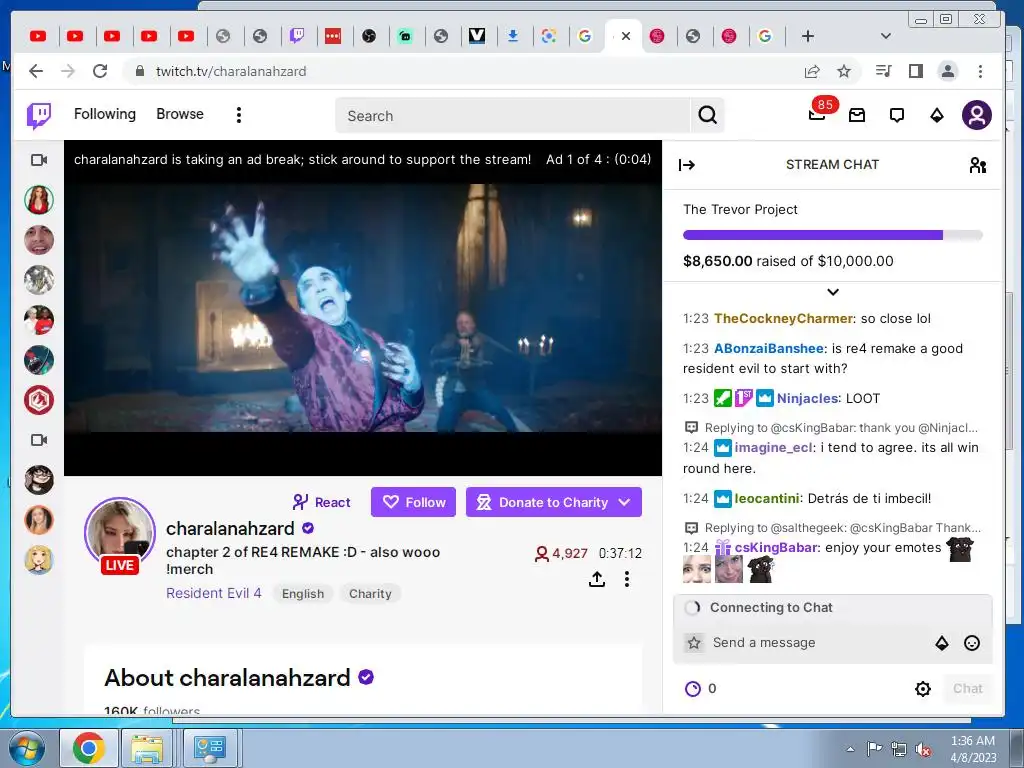The height and width of the screenshot is (768, 1024).
Task: Close the current active tab
Action: click(626, 36)
